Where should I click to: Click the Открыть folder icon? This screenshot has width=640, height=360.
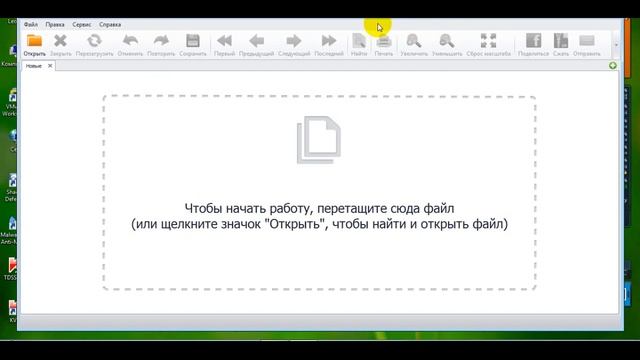click(x=34, y=41)
